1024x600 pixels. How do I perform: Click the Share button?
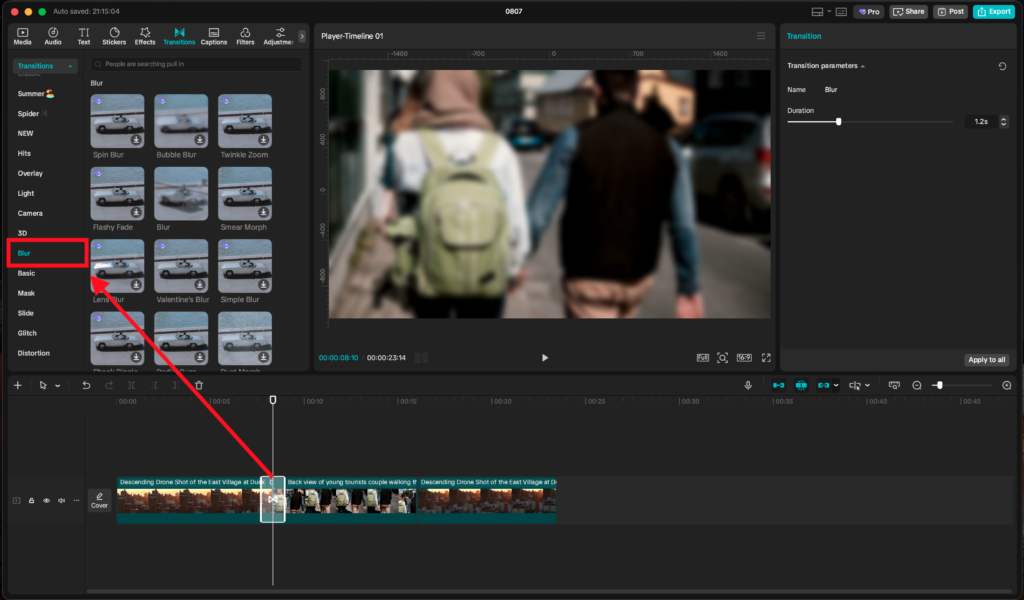coord(908,12)
